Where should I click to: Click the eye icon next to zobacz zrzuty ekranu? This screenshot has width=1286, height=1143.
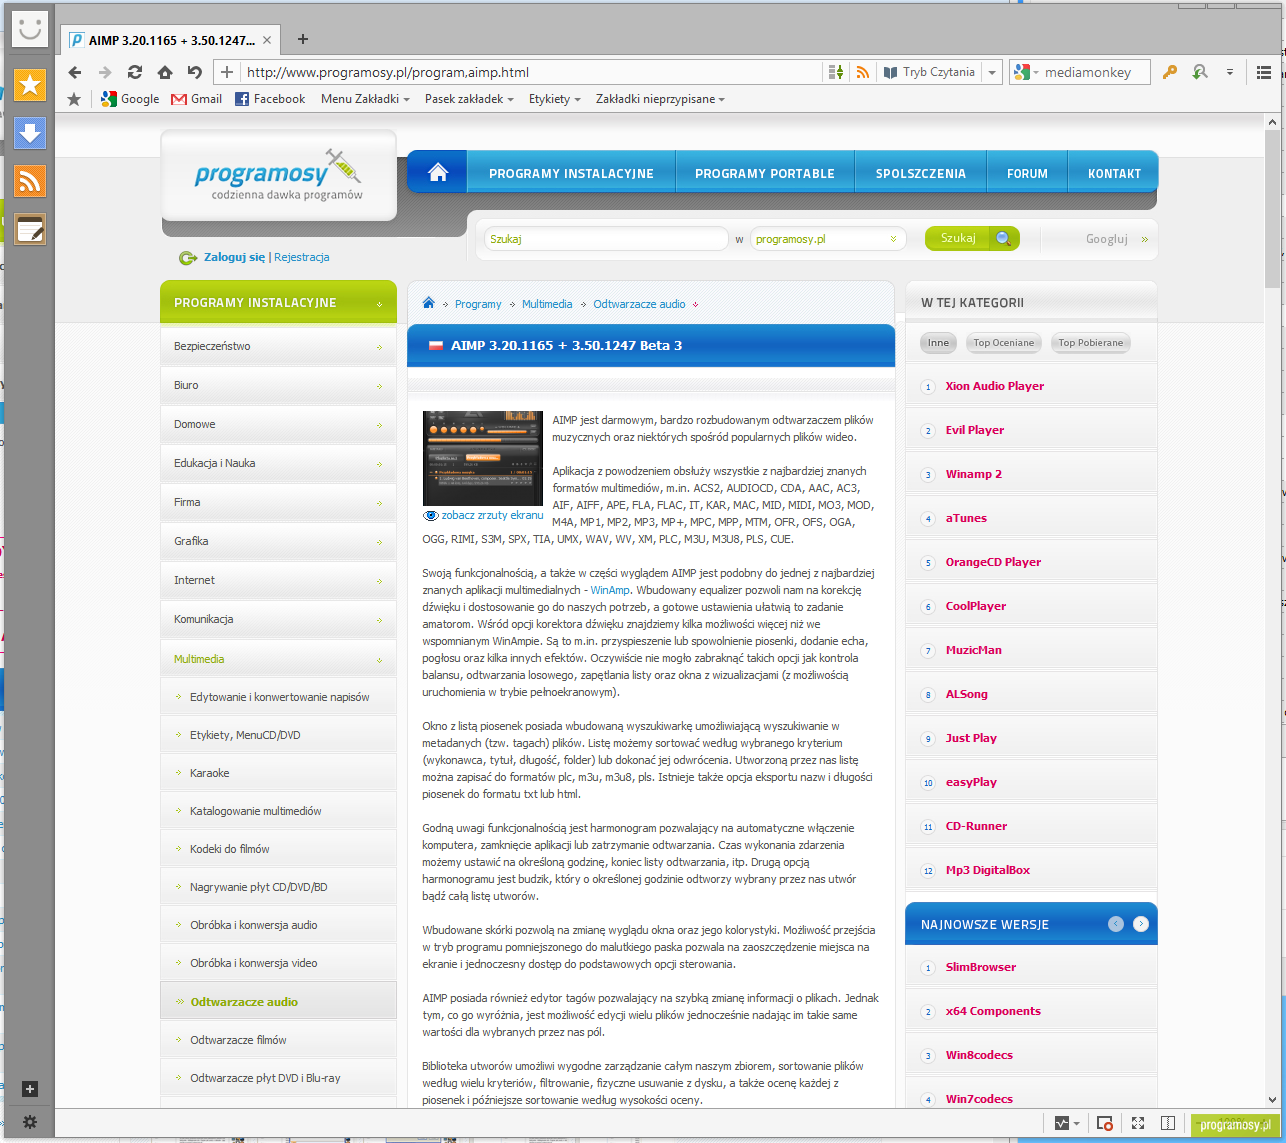point(431,516)
